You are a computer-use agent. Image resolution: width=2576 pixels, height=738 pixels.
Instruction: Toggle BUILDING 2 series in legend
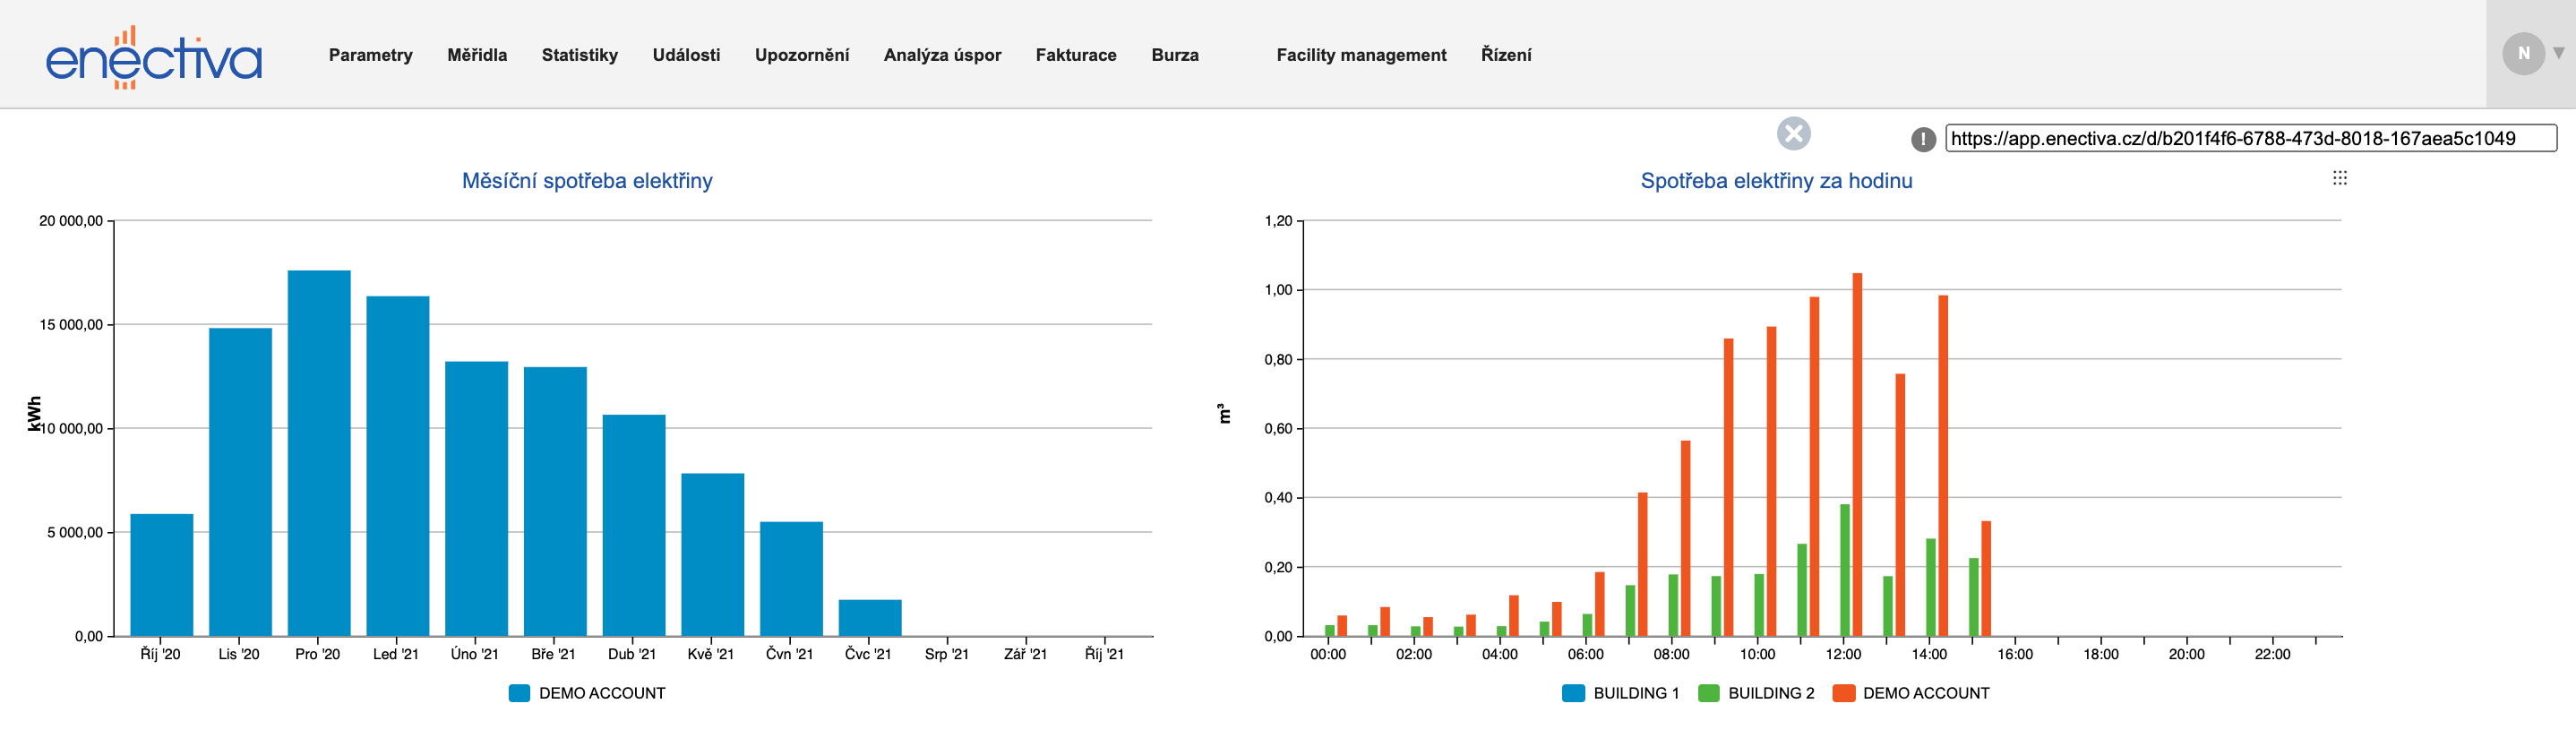point(1770,693)
